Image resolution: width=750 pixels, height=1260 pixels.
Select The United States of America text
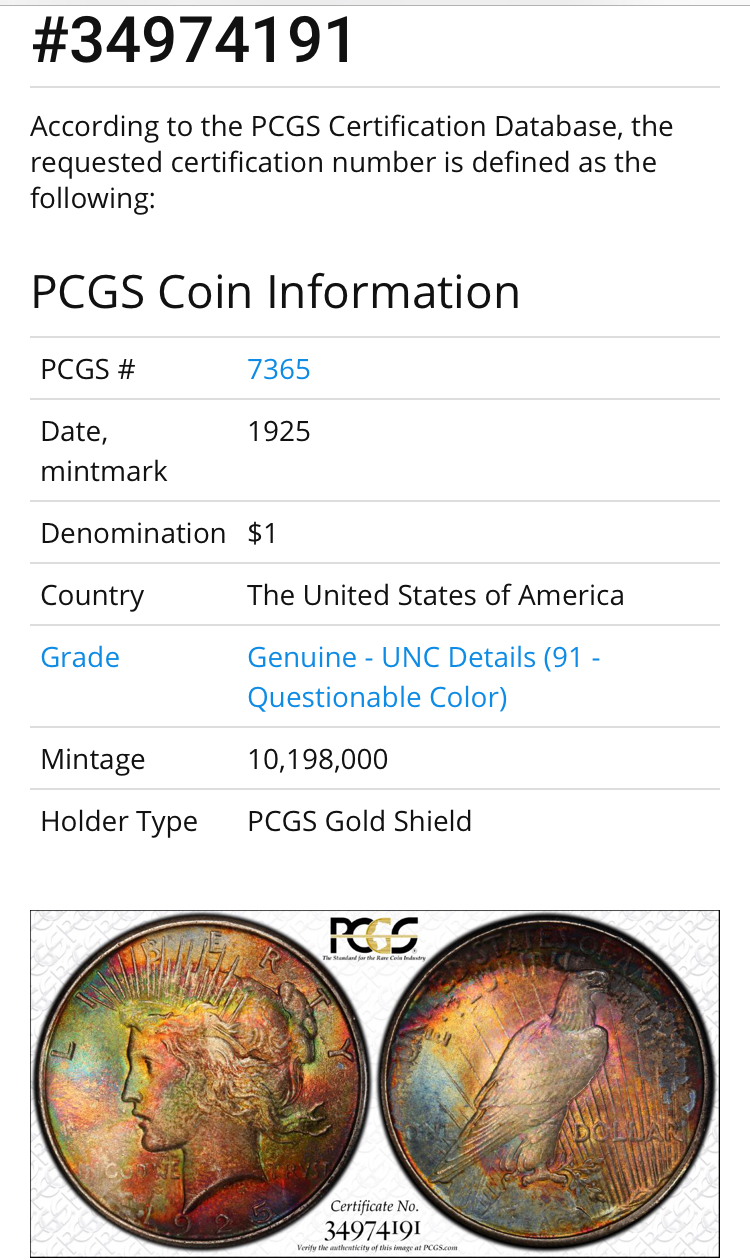coord(435,595)
